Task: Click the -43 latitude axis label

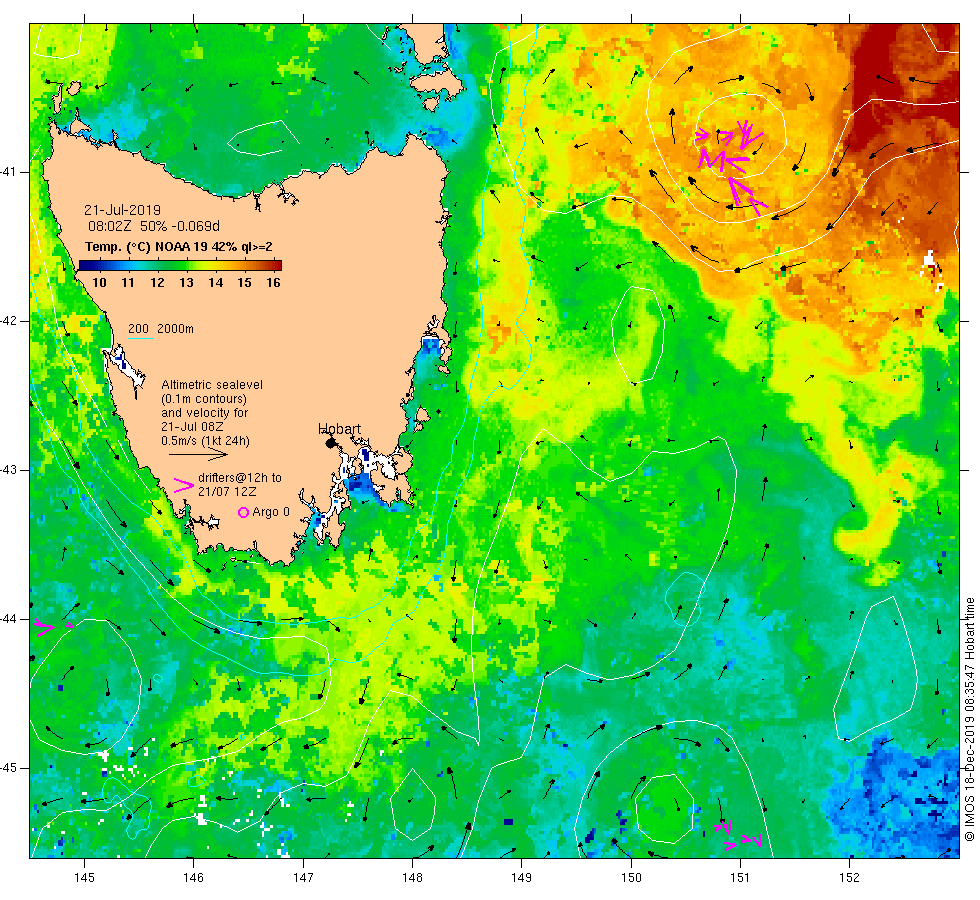Action: point(8,470)
